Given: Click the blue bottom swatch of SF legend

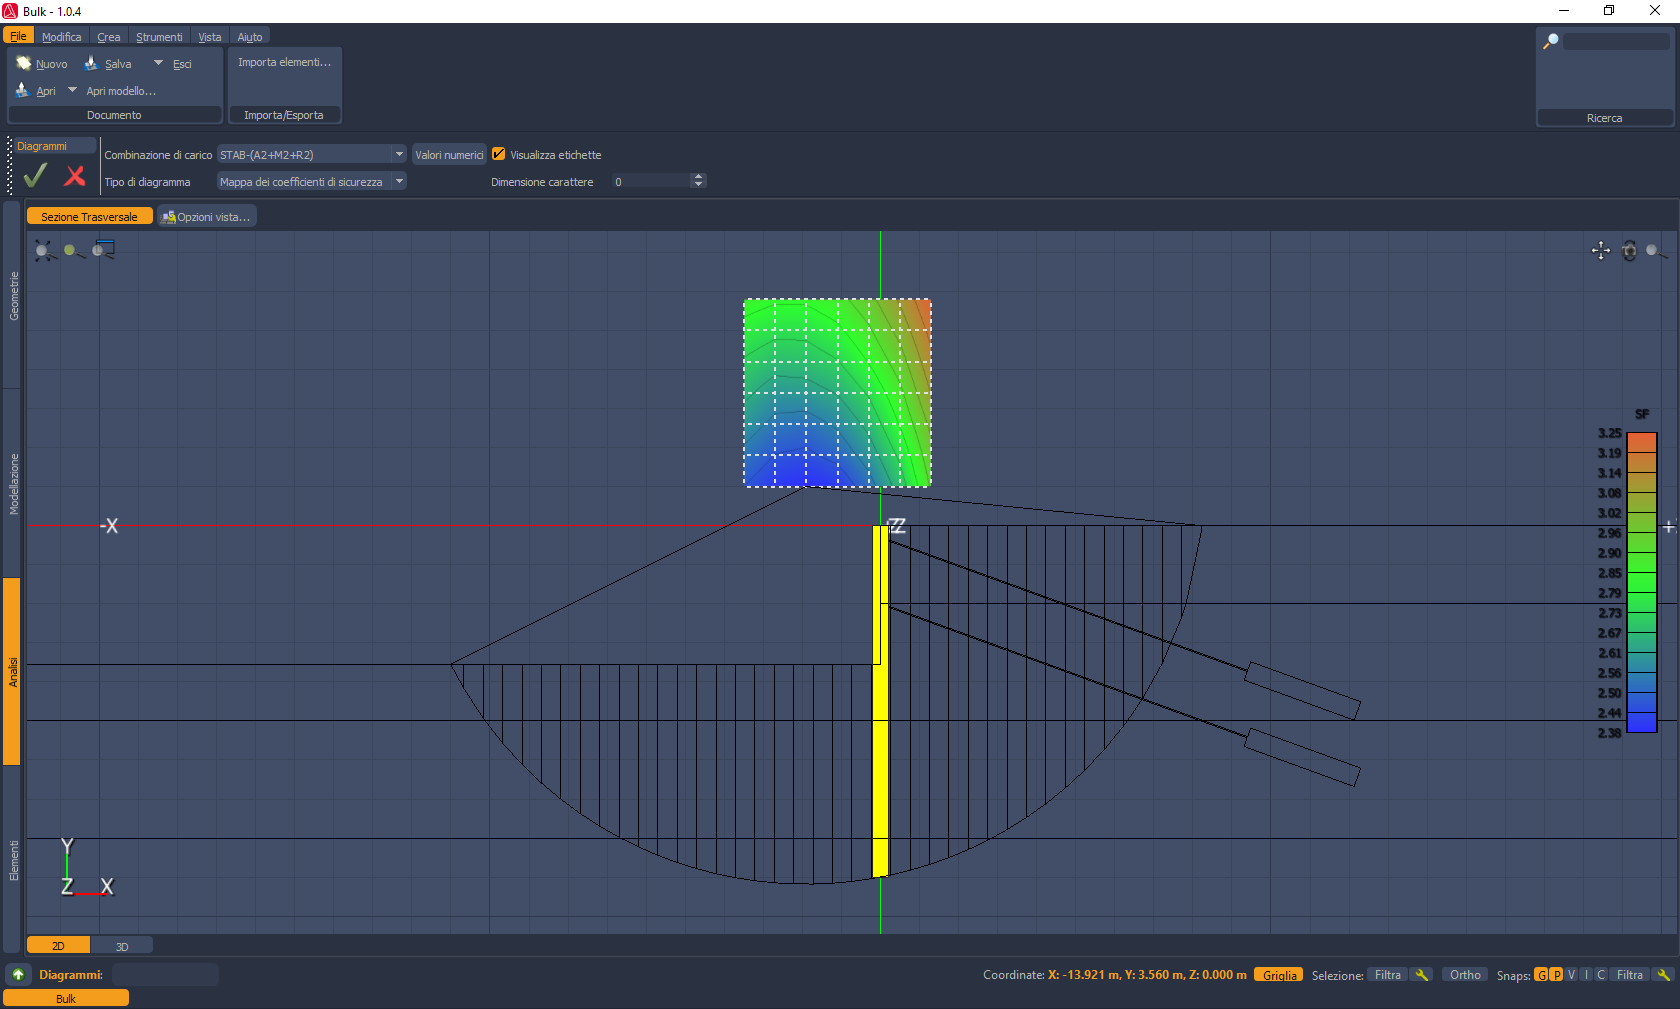Looking at the screenshot, I should pyautogui.click(x=1642, y=722).
